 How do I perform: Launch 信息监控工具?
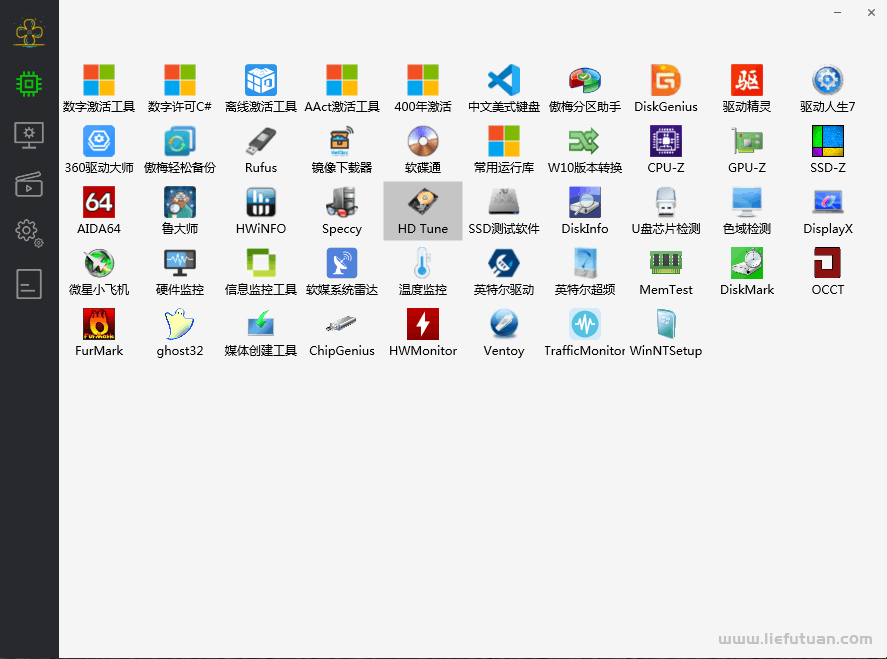coord(261,272)
